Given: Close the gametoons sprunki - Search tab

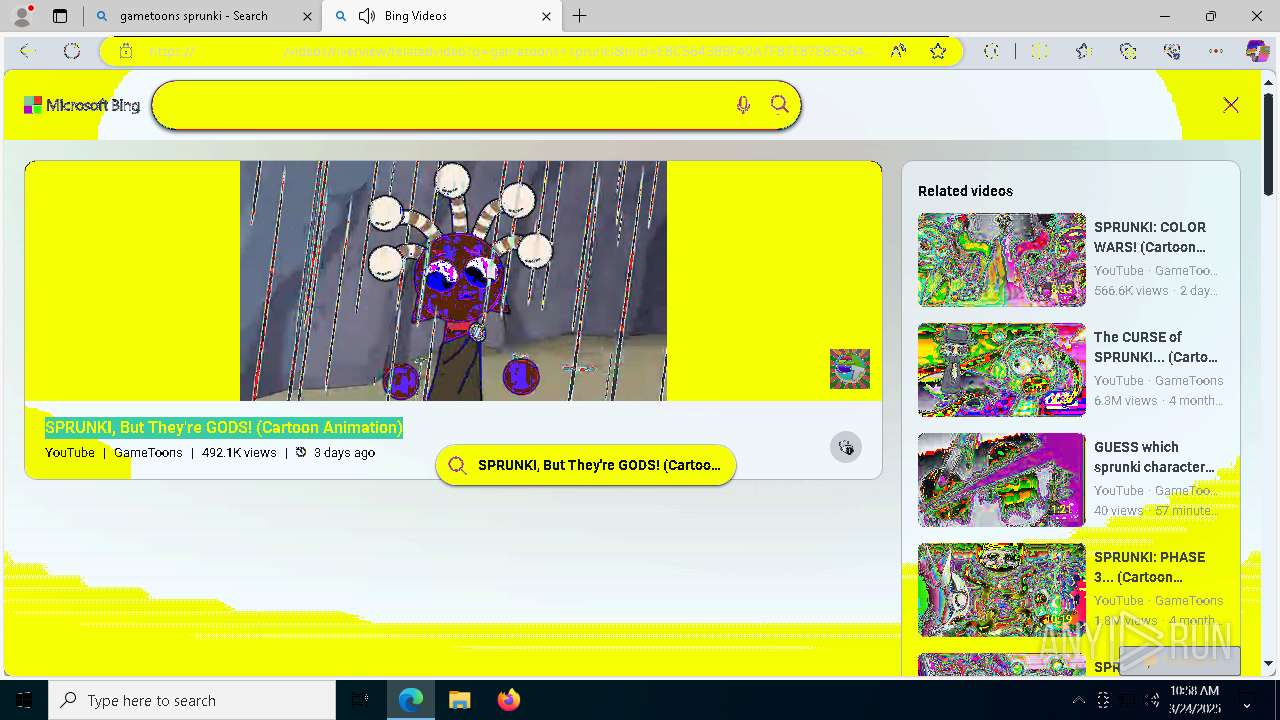Looking at the screenshot, I should [308, 16].
